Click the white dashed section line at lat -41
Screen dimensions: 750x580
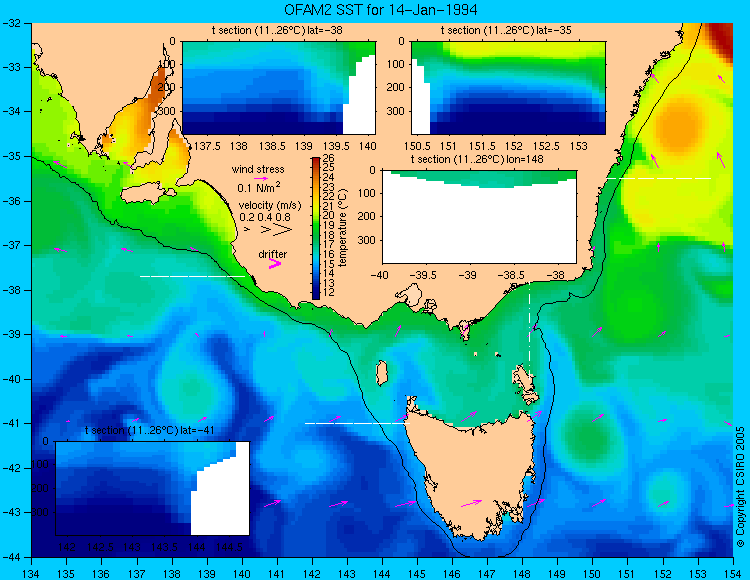tap(357, 423)
